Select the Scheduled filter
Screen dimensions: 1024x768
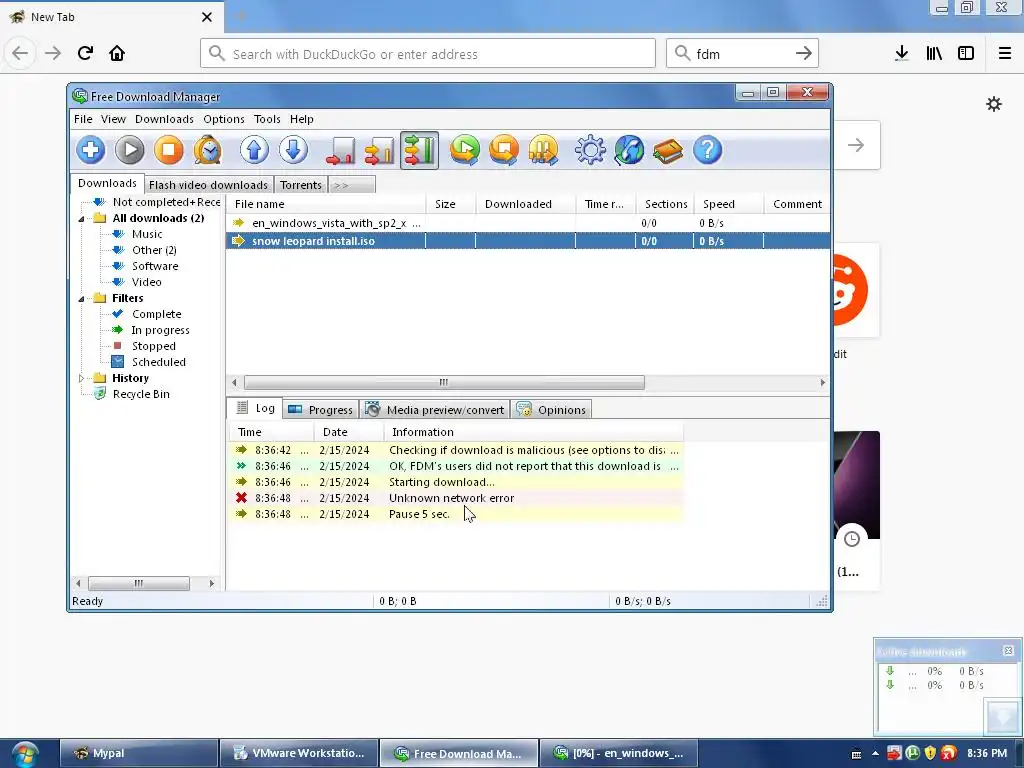[x=158, y=362]
